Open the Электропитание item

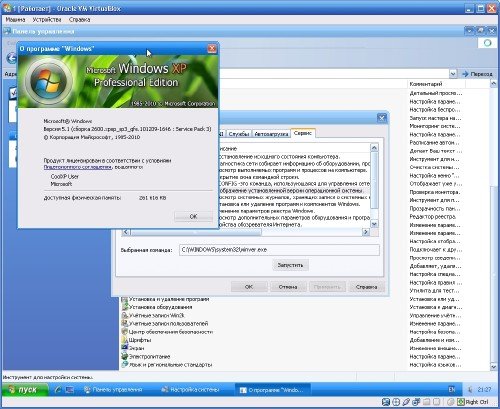pos(146,356)
